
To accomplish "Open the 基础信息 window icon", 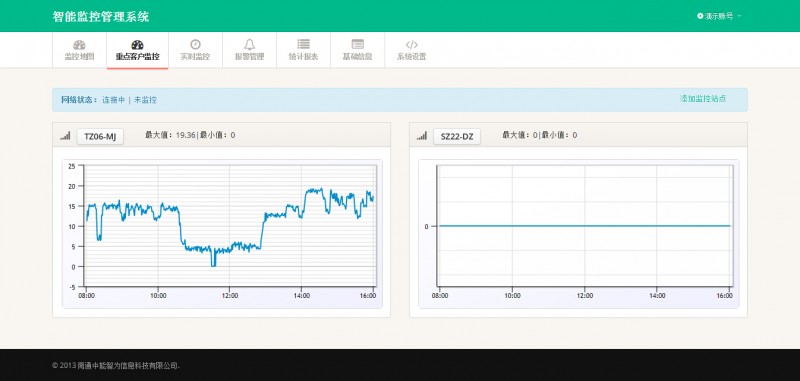I will pos(358,44).
